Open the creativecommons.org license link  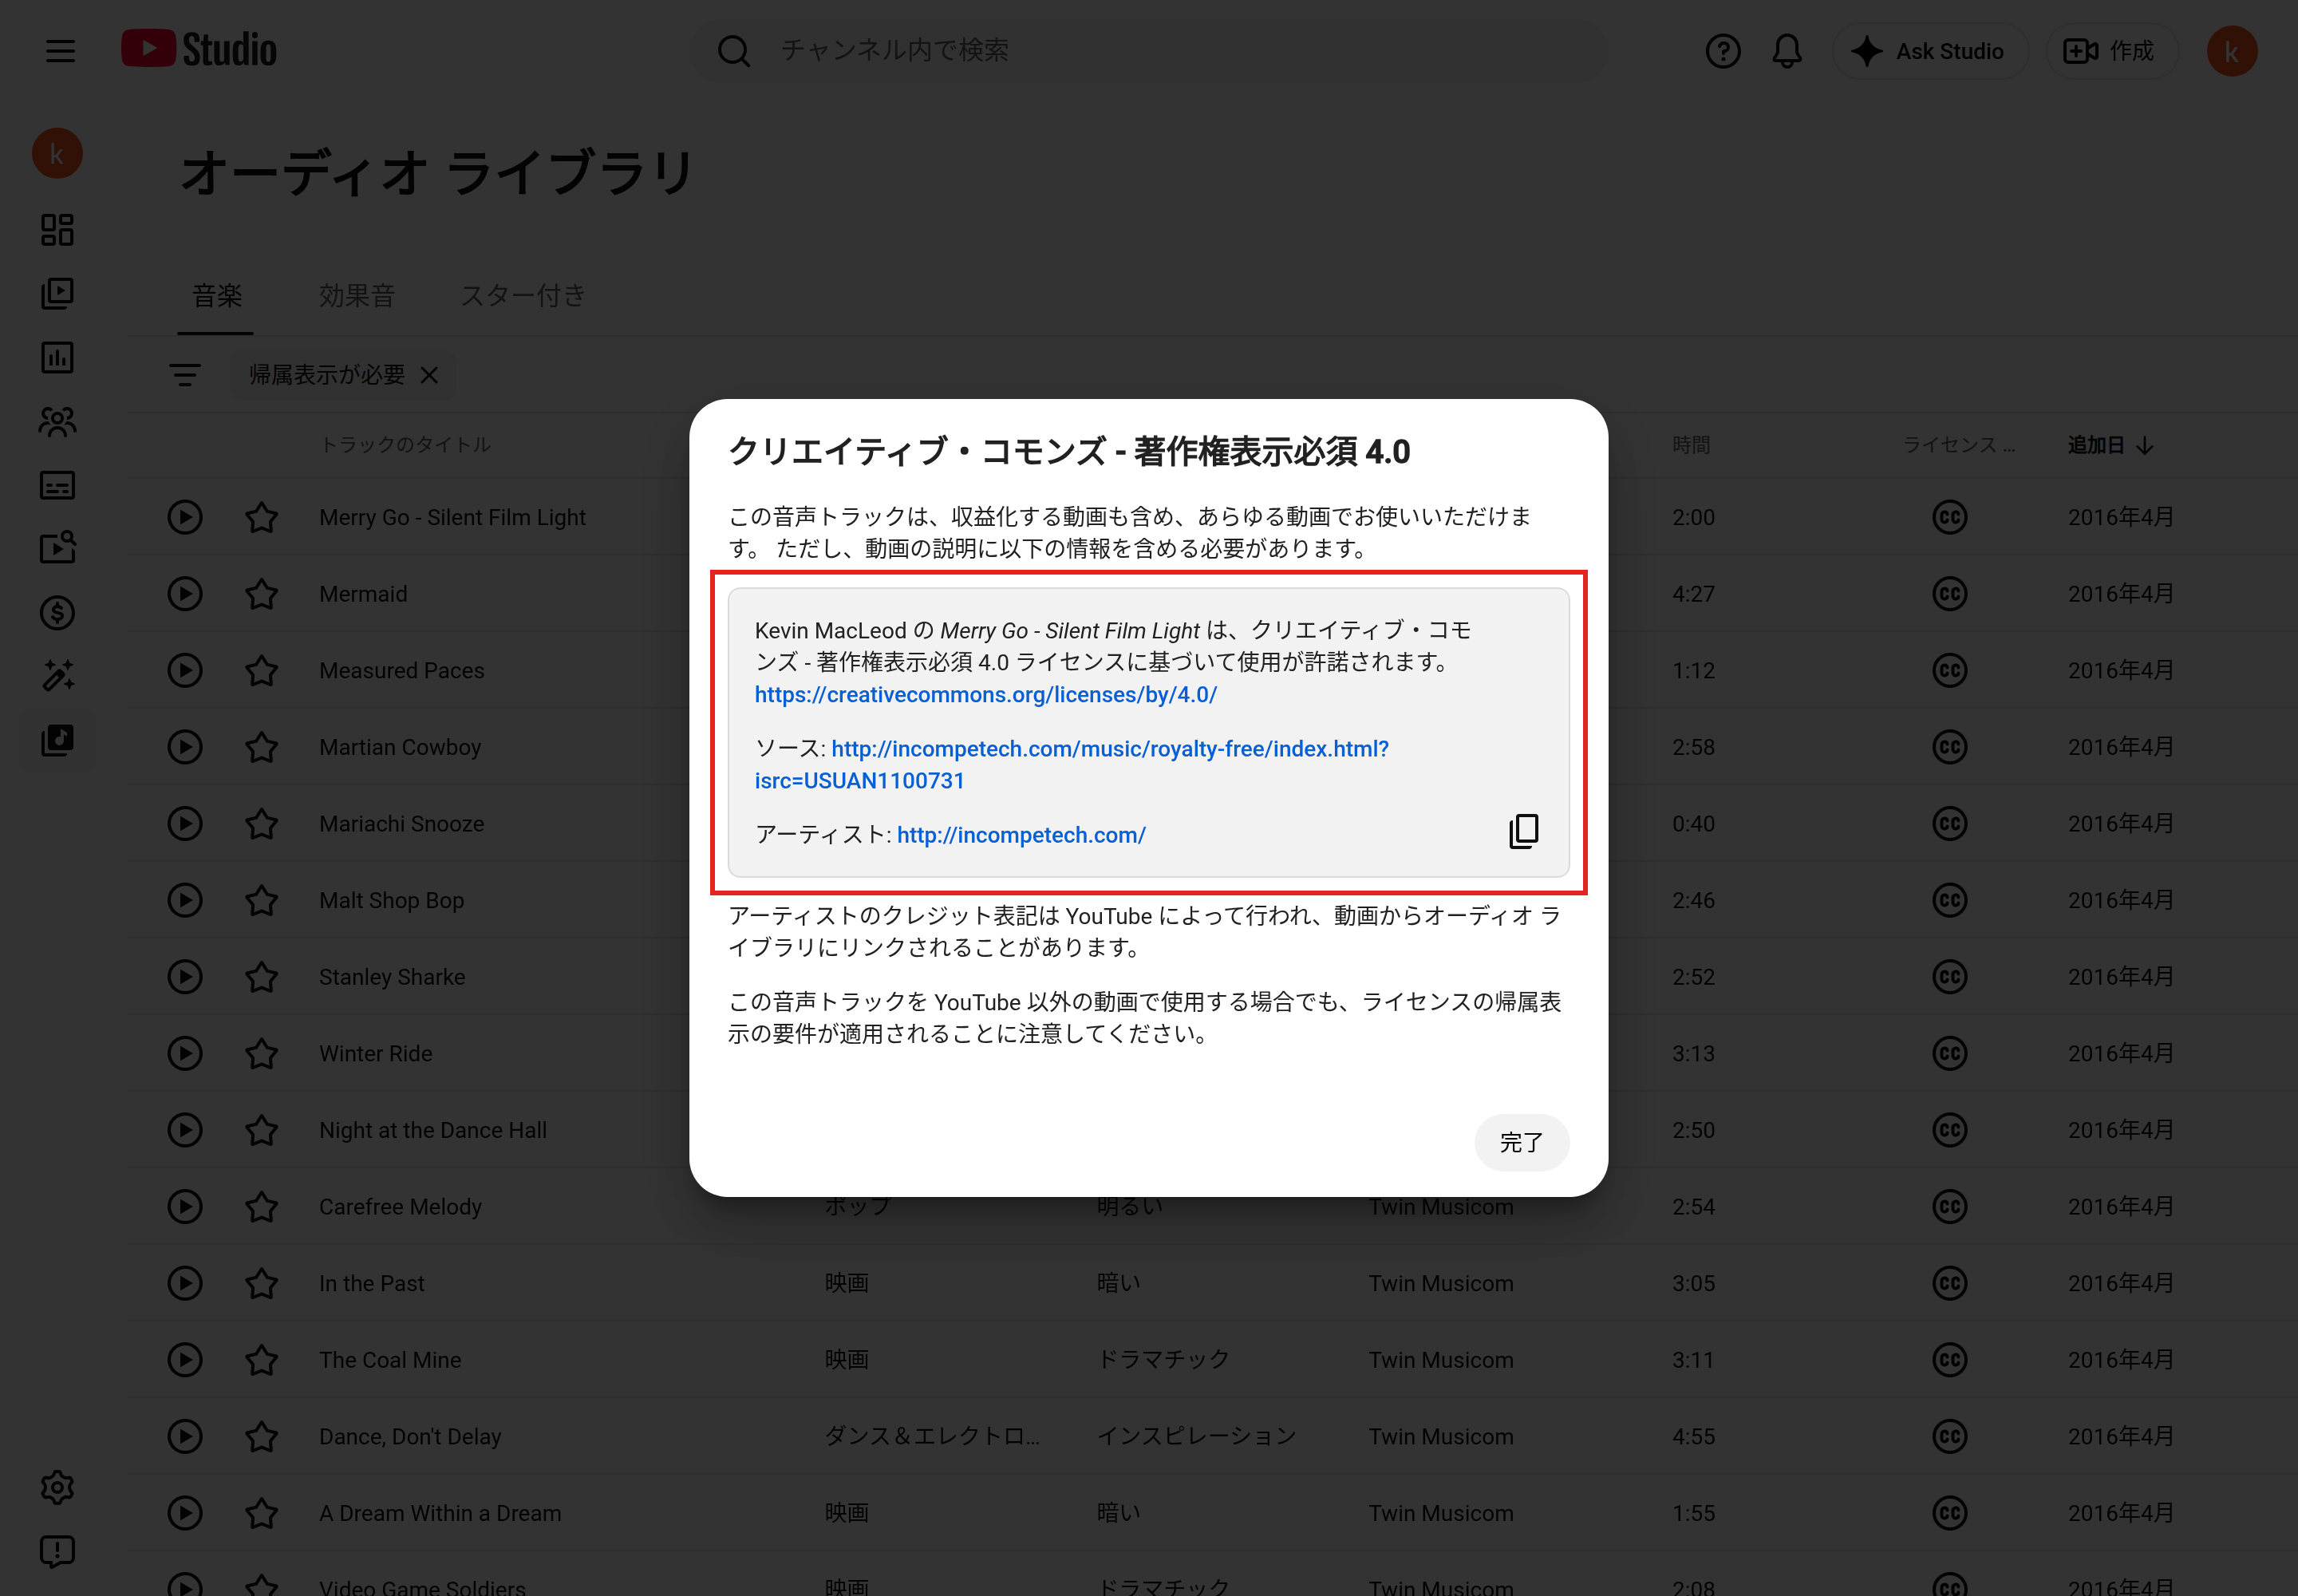click(x=985, y=694)
